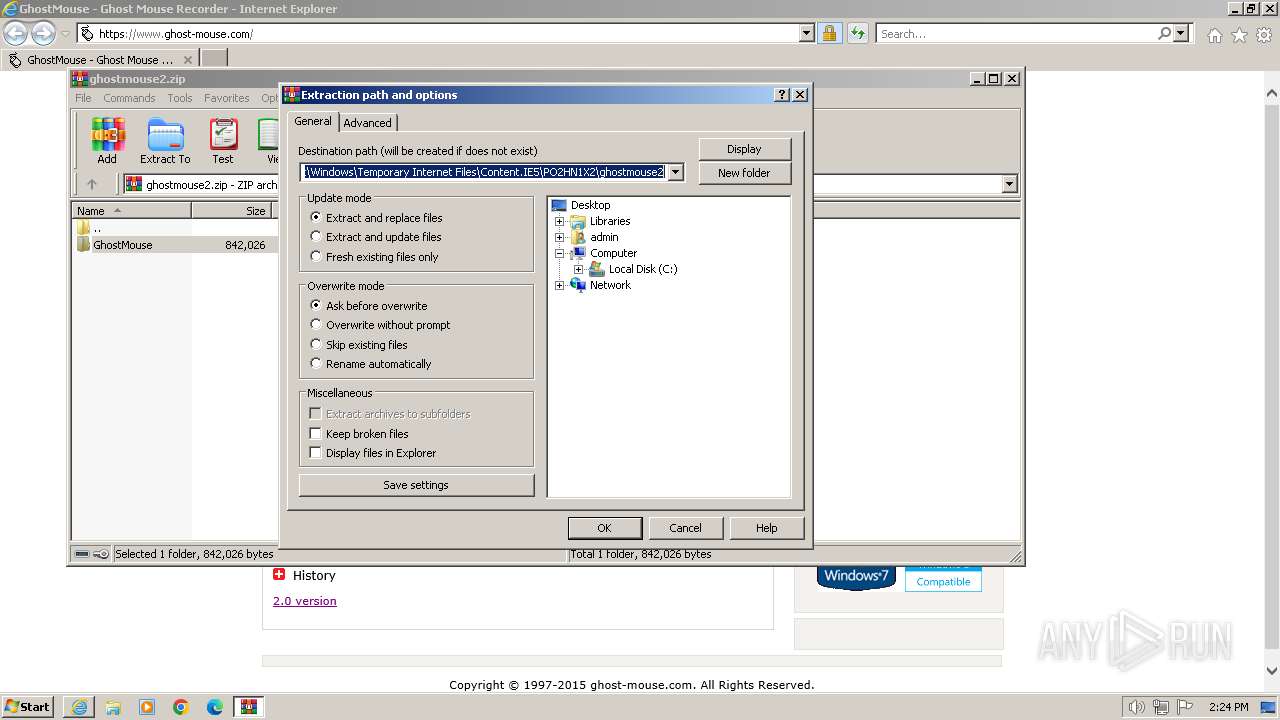1280x720 pixels.
Task: Open IE Tools gear icon
Action: tap(1264, 35)
